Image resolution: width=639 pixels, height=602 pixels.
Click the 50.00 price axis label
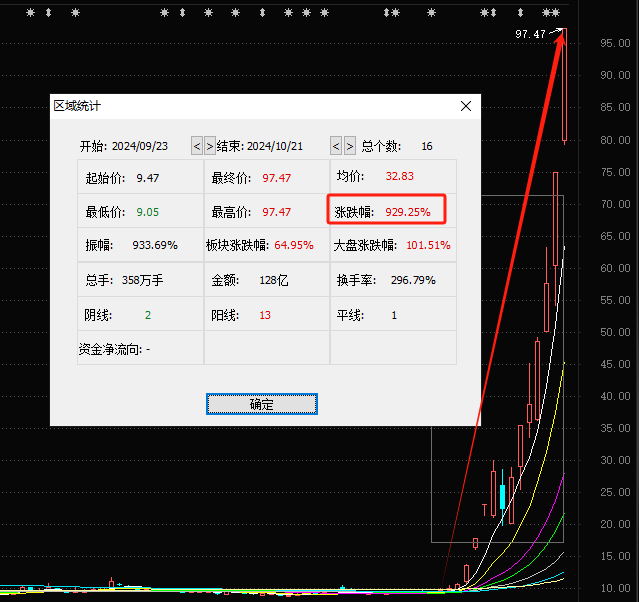615,332
